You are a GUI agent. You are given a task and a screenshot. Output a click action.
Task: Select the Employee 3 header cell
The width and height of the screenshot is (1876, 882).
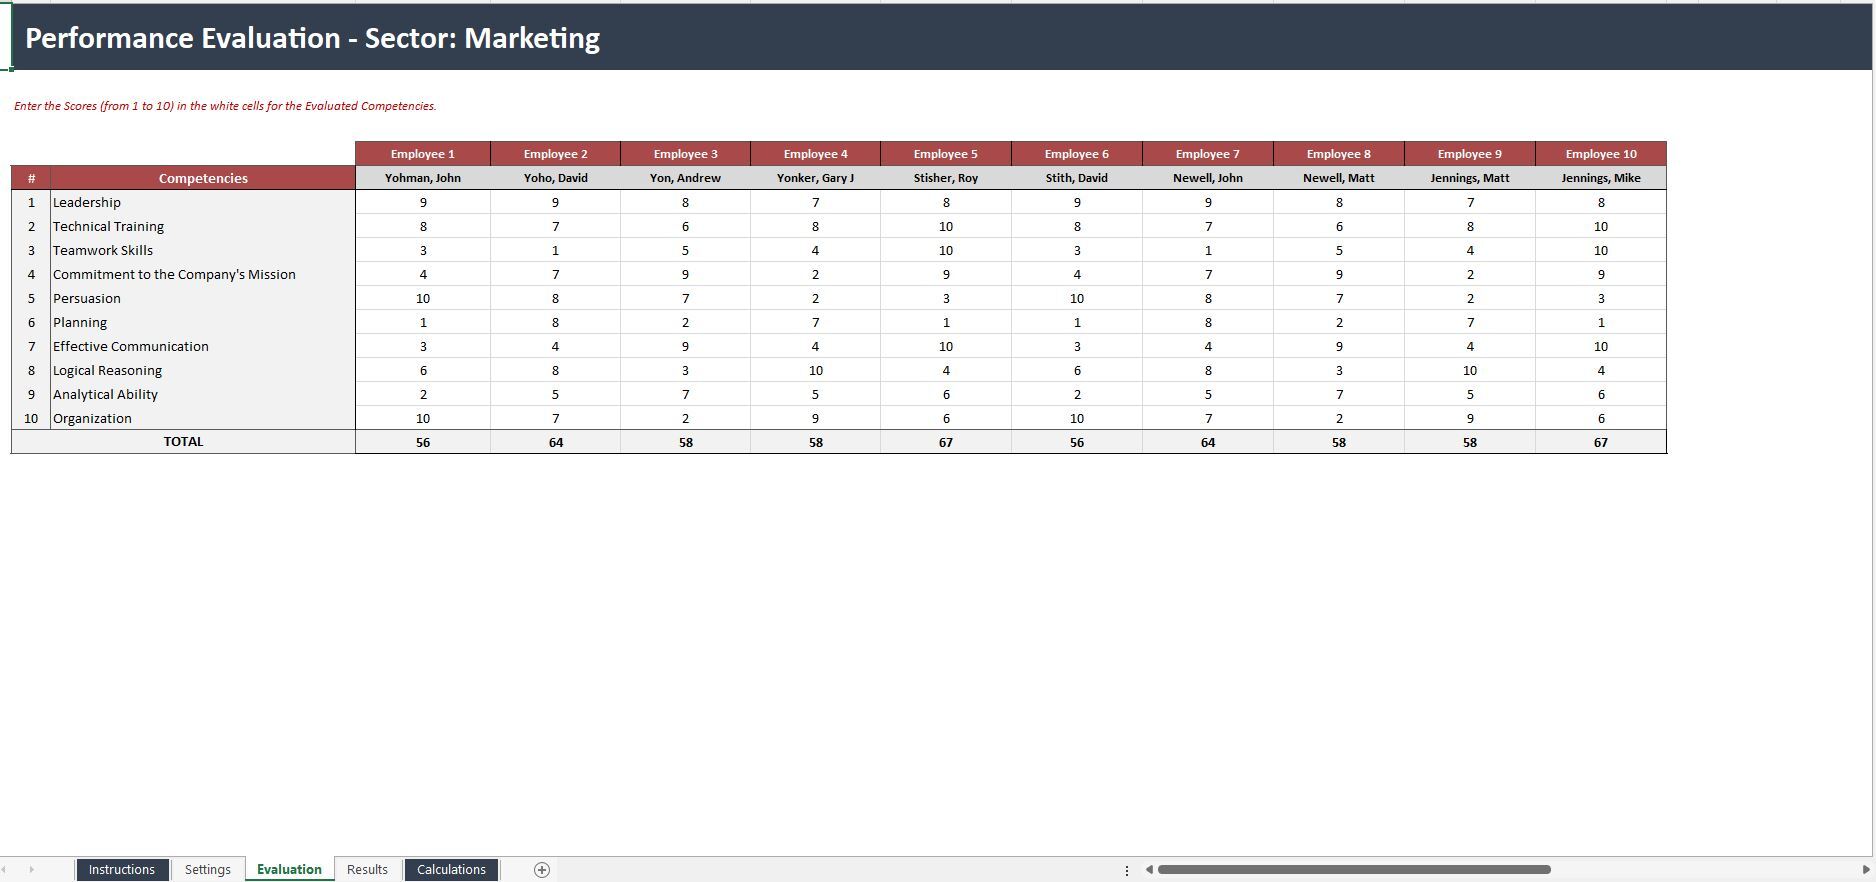[686, 154]
